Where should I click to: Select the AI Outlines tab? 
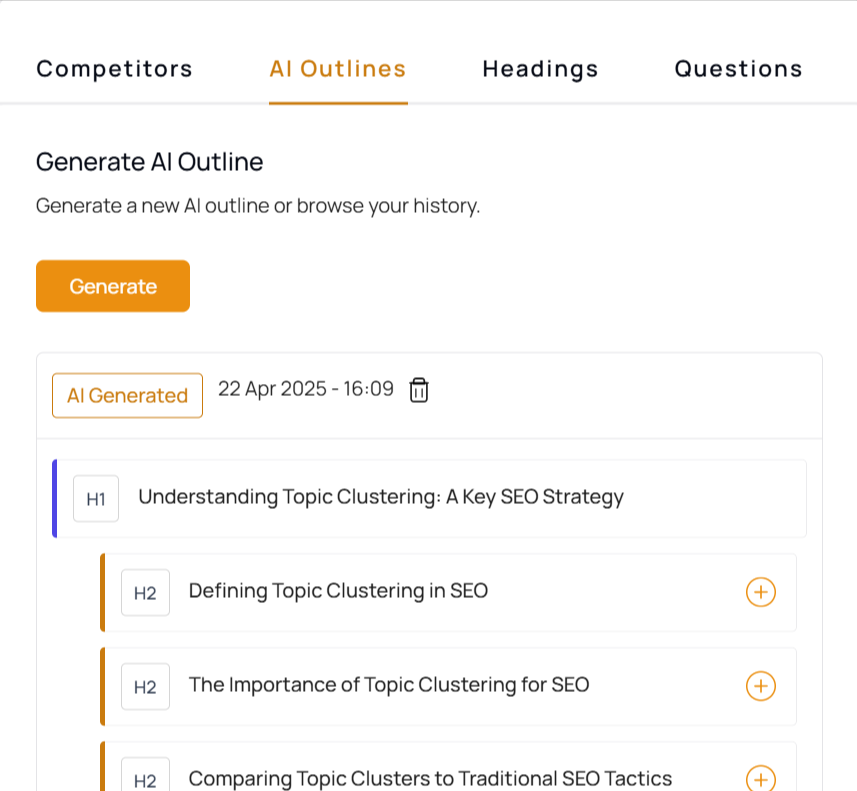pos(338,69)
